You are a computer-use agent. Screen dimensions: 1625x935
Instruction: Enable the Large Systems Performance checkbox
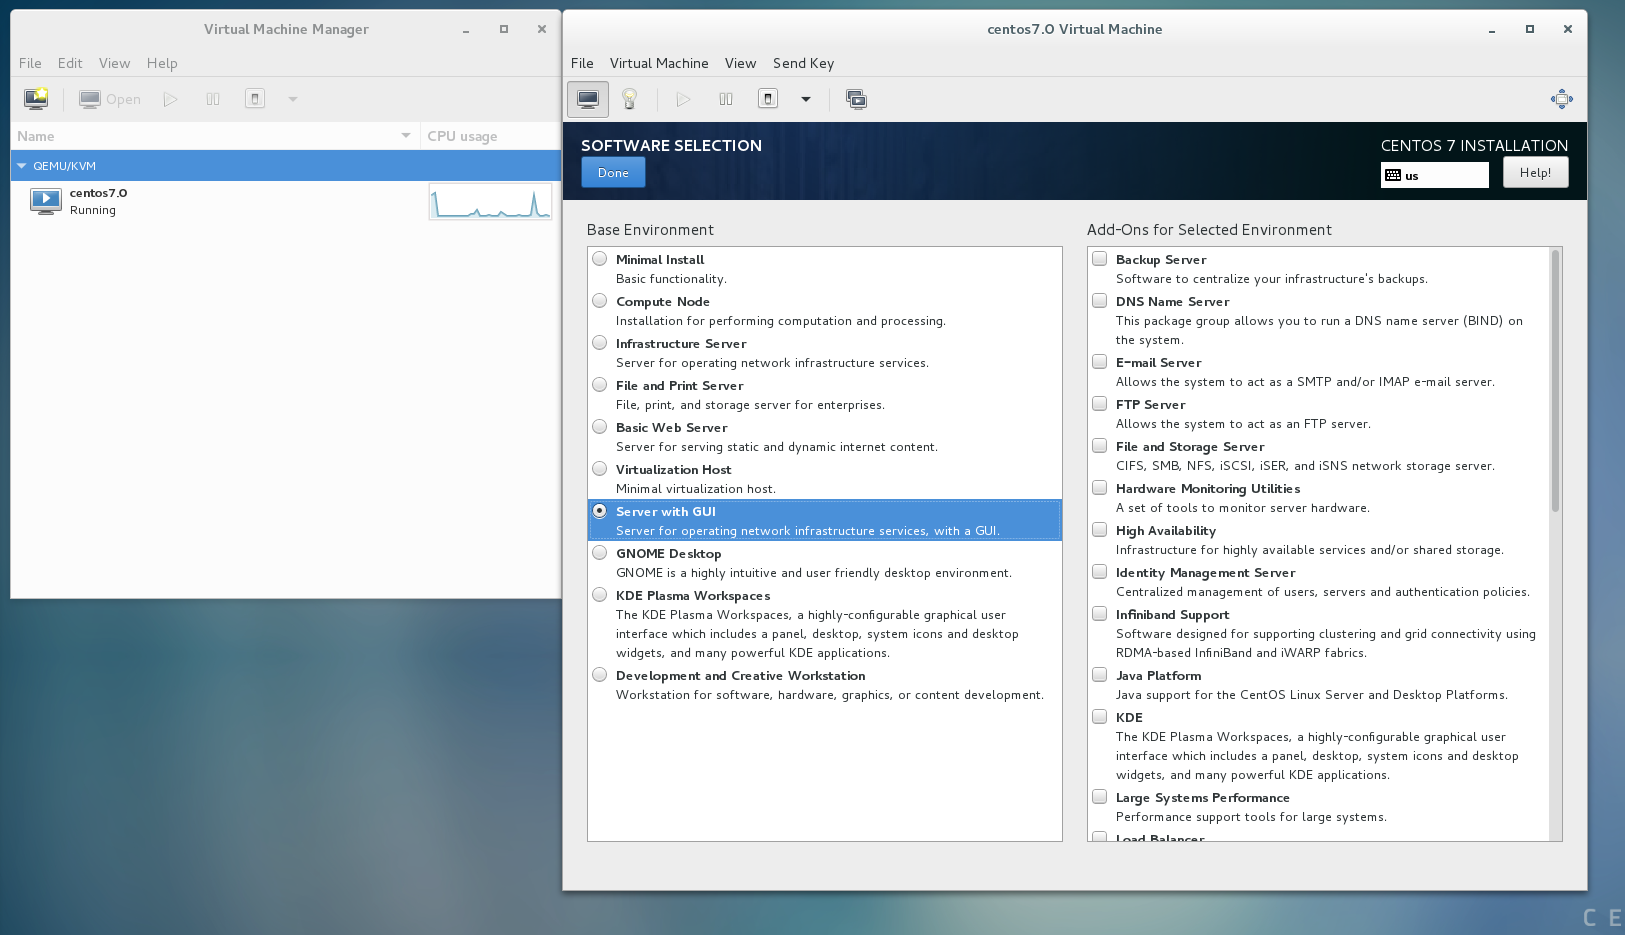[x=1100, y=797]
